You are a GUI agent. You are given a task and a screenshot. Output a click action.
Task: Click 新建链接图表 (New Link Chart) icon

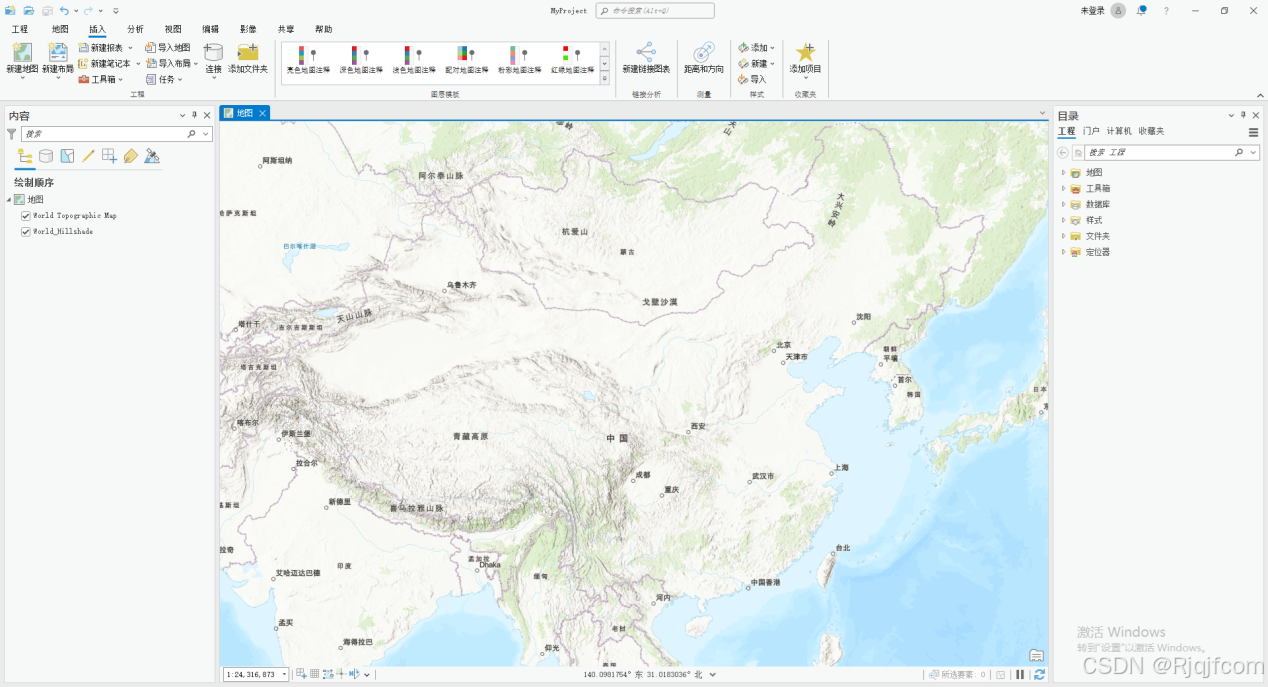click(x=646, y=52)
